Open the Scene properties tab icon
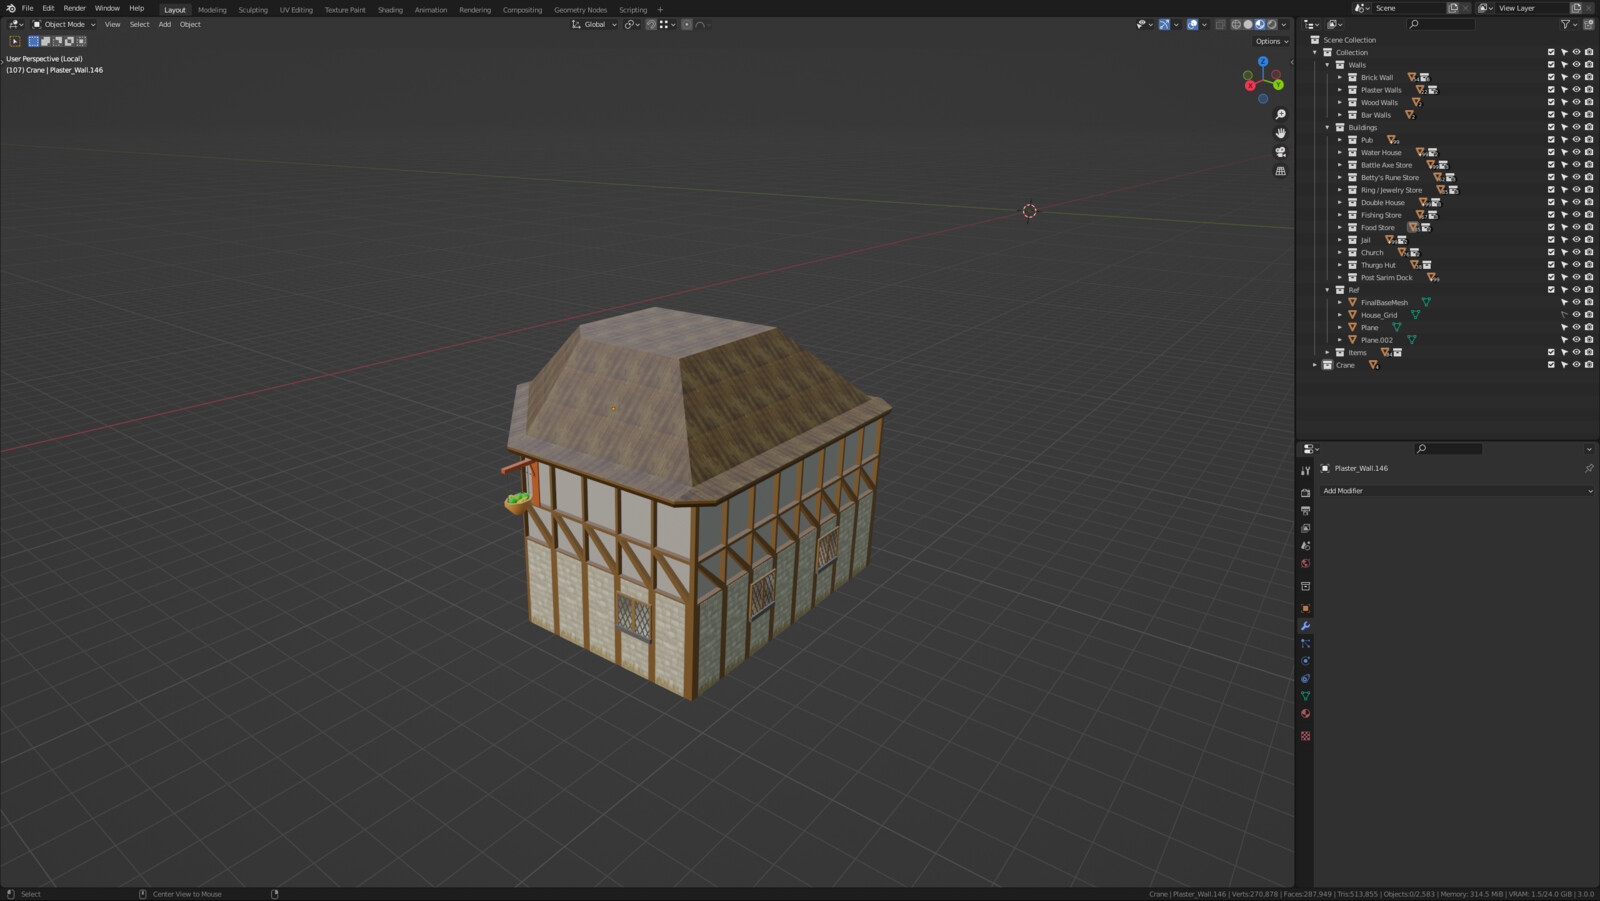The image size is (1600, 901). 1305,546
